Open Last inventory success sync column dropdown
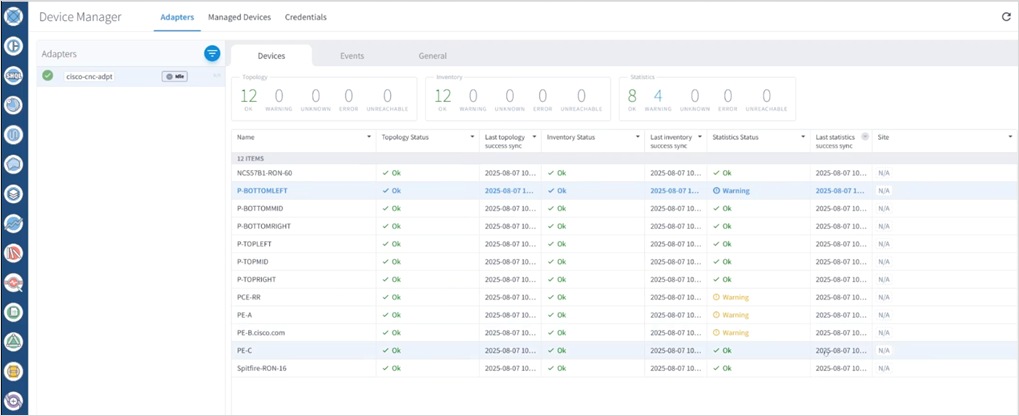This screenshot has height=416, width=1019. pos(700,137)
